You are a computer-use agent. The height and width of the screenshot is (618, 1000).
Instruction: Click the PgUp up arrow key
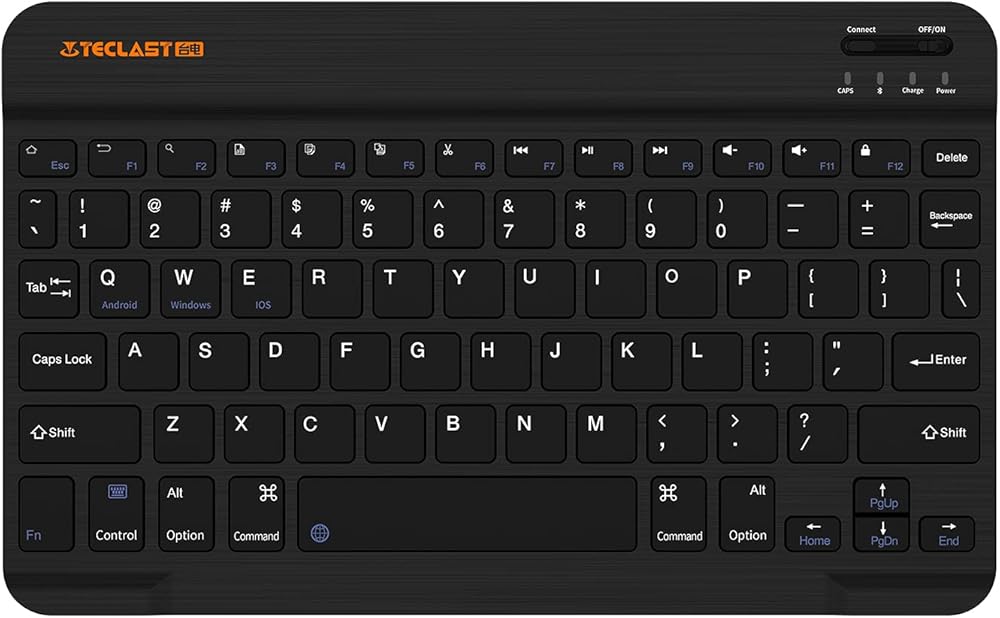(882, 496)
